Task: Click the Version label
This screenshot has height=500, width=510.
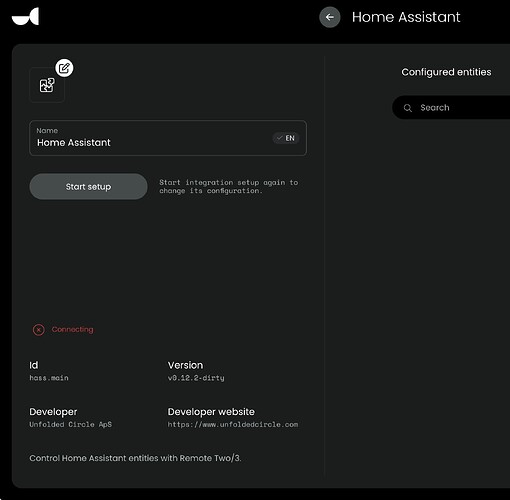Action: pyautogui.click(x=185, y=365)
